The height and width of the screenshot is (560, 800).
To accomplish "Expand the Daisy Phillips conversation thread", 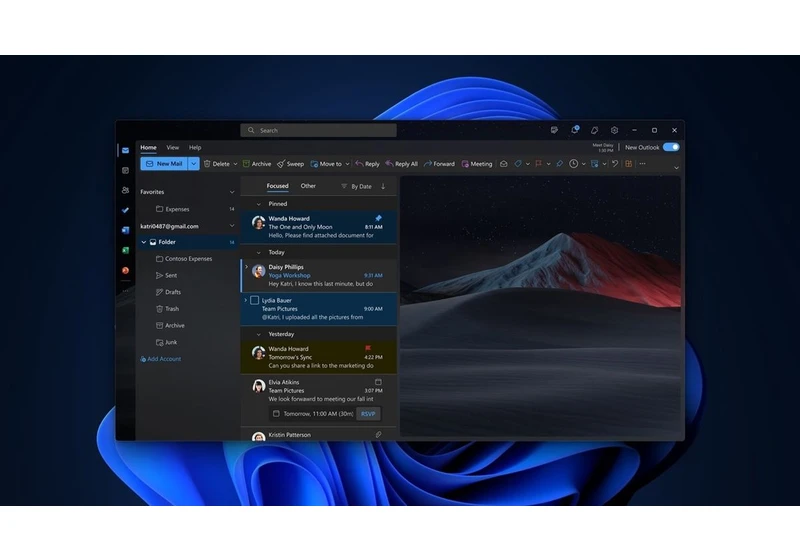I will click(x=246, y=267).
